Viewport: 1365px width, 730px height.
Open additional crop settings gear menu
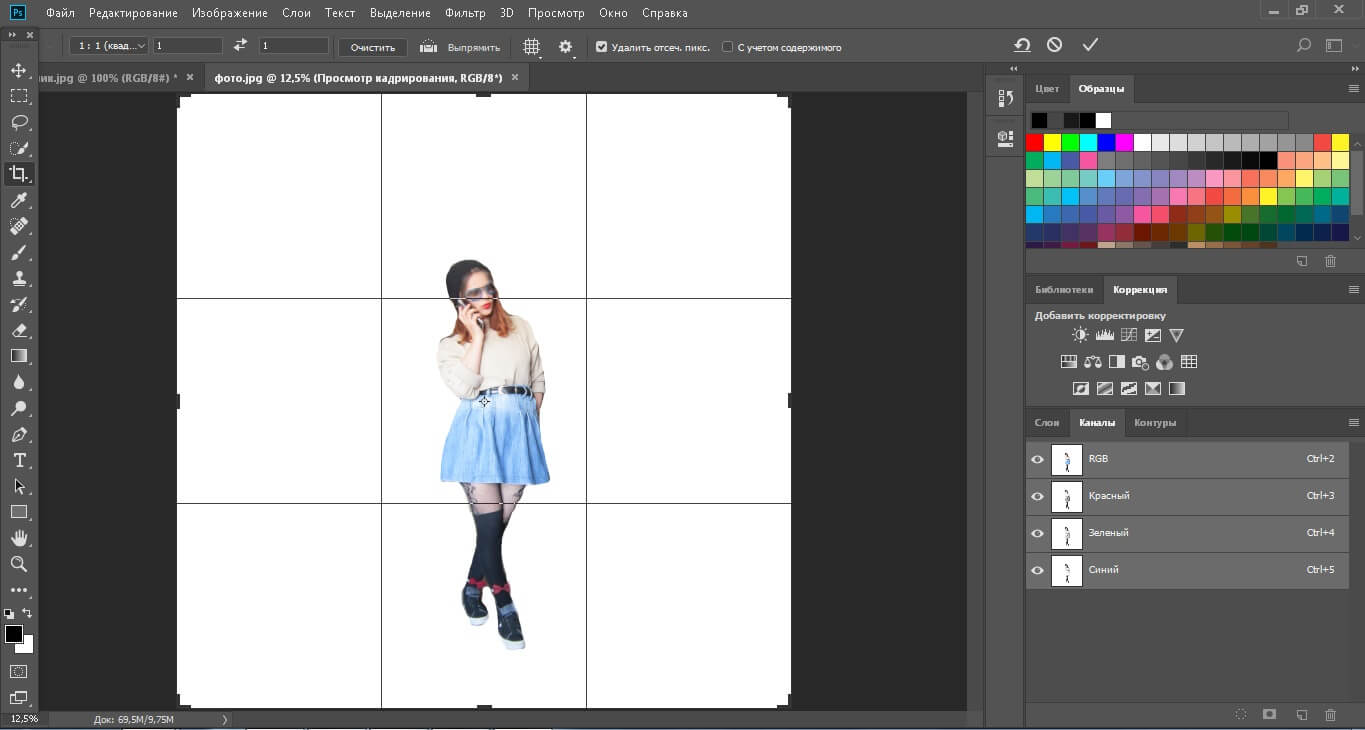tap(566, 47)
